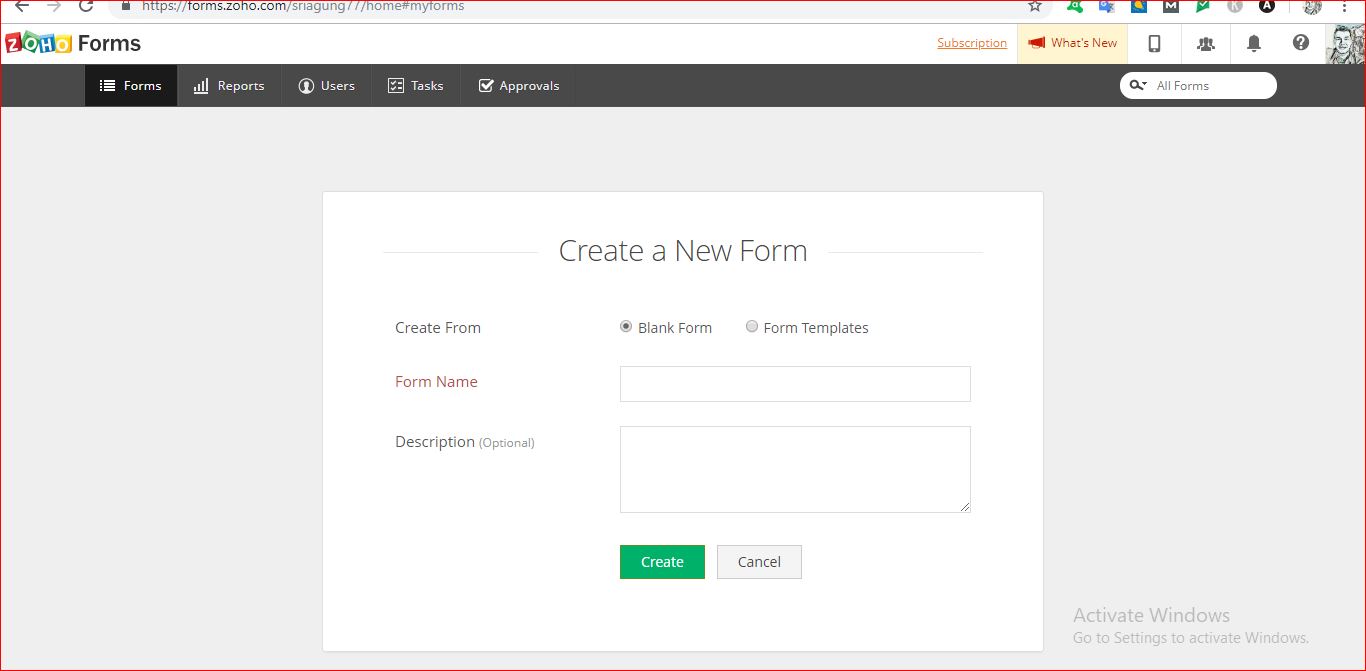1366x671 pixels.
Task: Focus the Description text area
Action: 795,470
